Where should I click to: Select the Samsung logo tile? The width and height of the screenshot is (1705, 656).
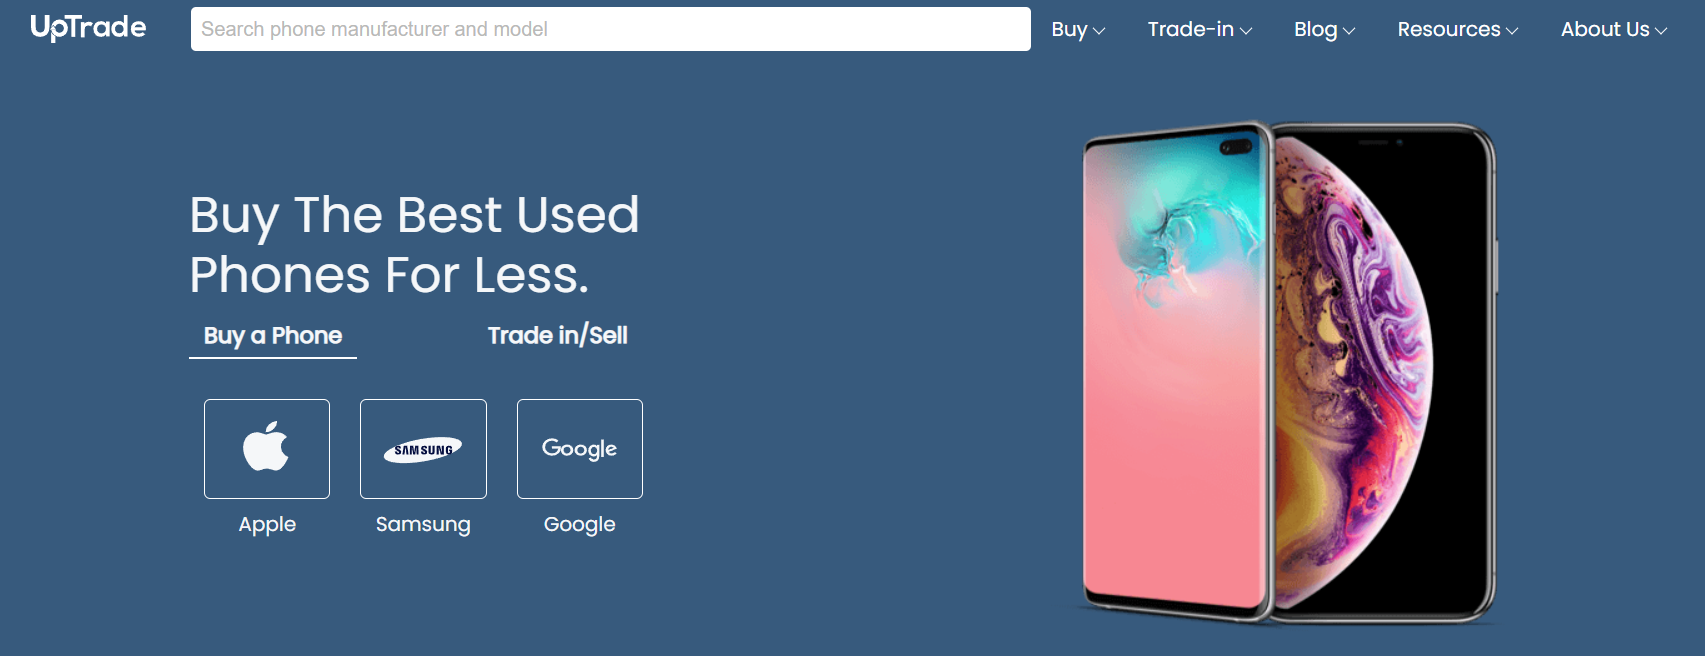click(423, 449)
